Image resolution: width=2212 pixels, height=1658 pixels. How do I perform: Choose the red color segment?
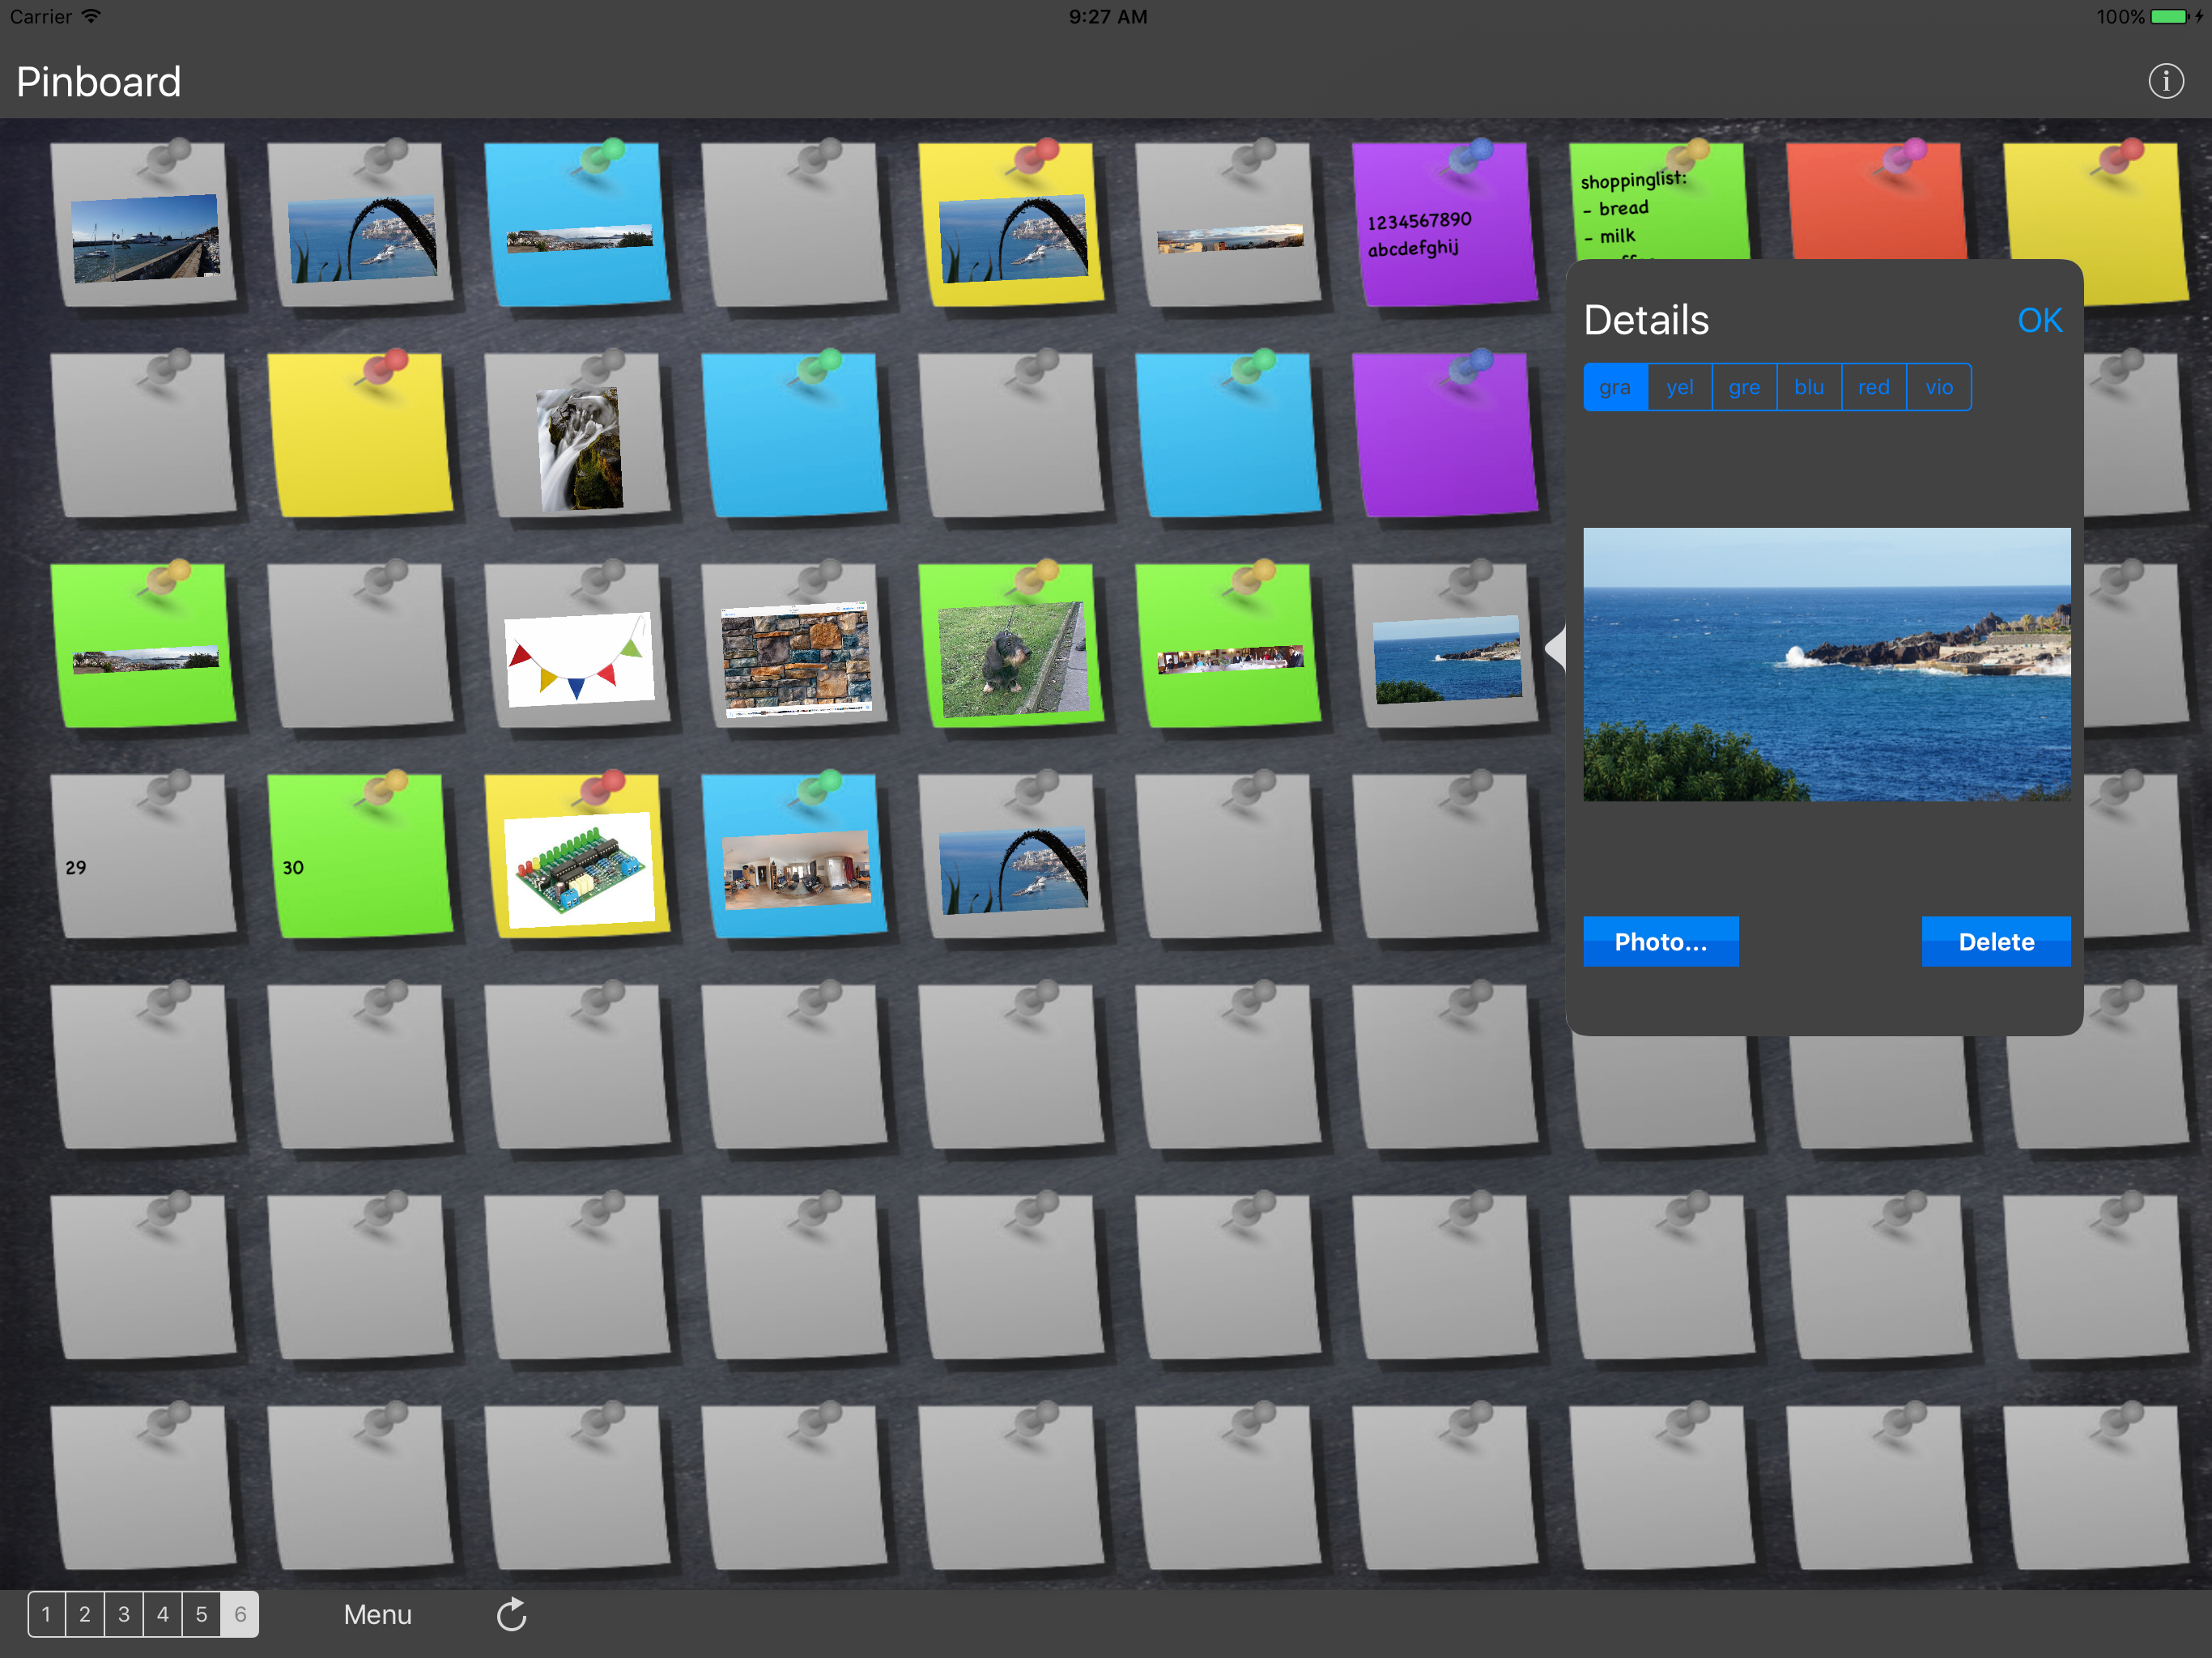point(1873,387)
